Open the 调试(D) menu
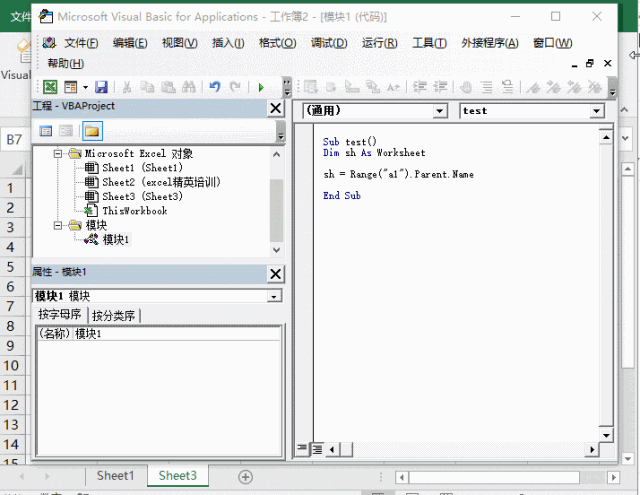This screenshot has height=495, width=640. (329, 43)
